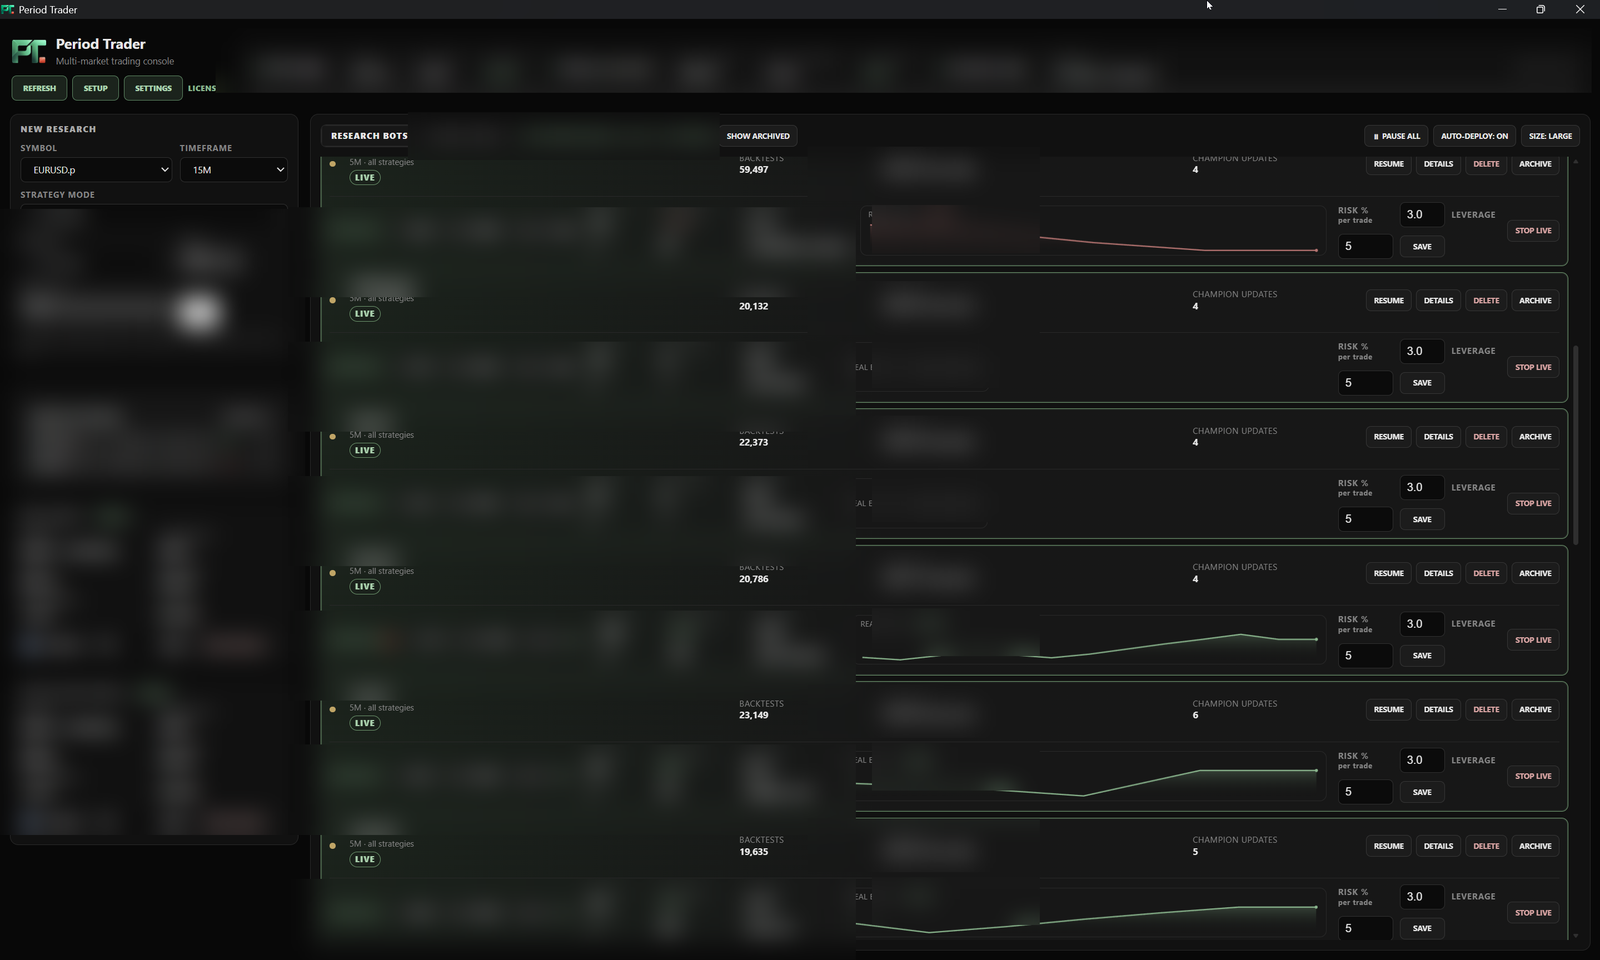Click SHOW ARCHIVED button
Image resolution: width=1600 pixels, height=960 pixels.
(758, 136)
